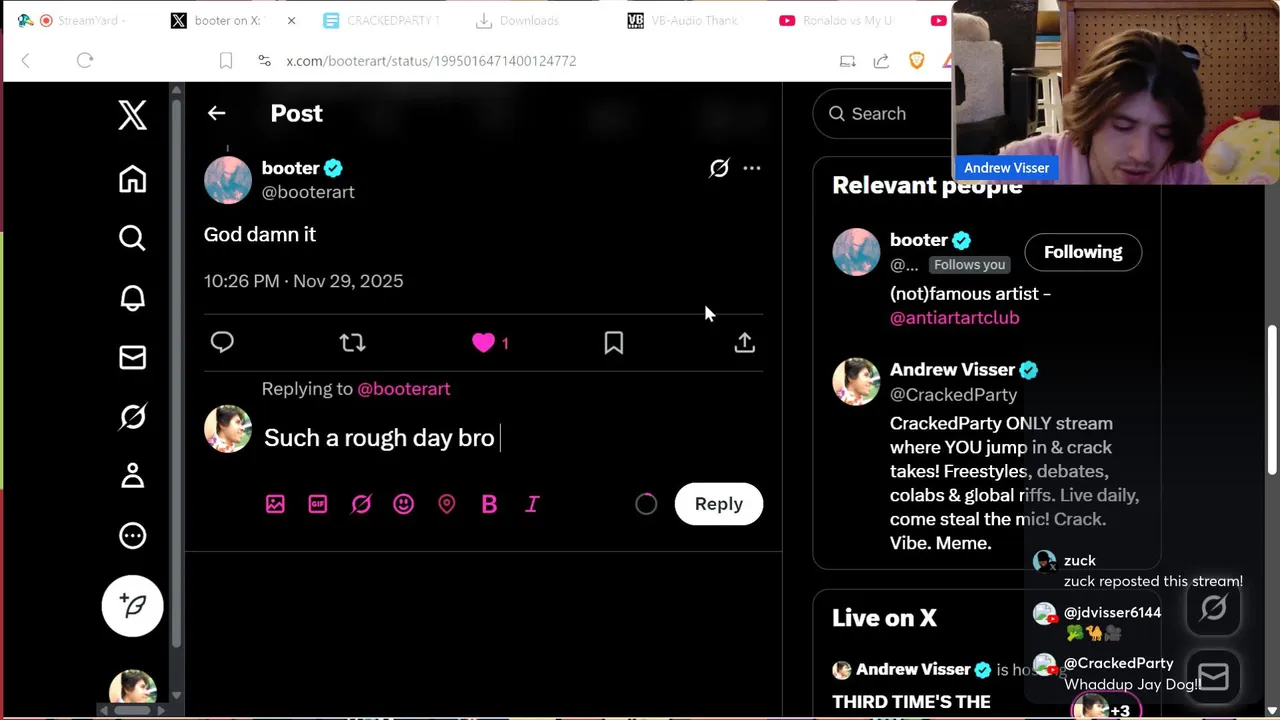1280x720 pixels.
Task: Click the browser back button
Action: pos(26,61)
